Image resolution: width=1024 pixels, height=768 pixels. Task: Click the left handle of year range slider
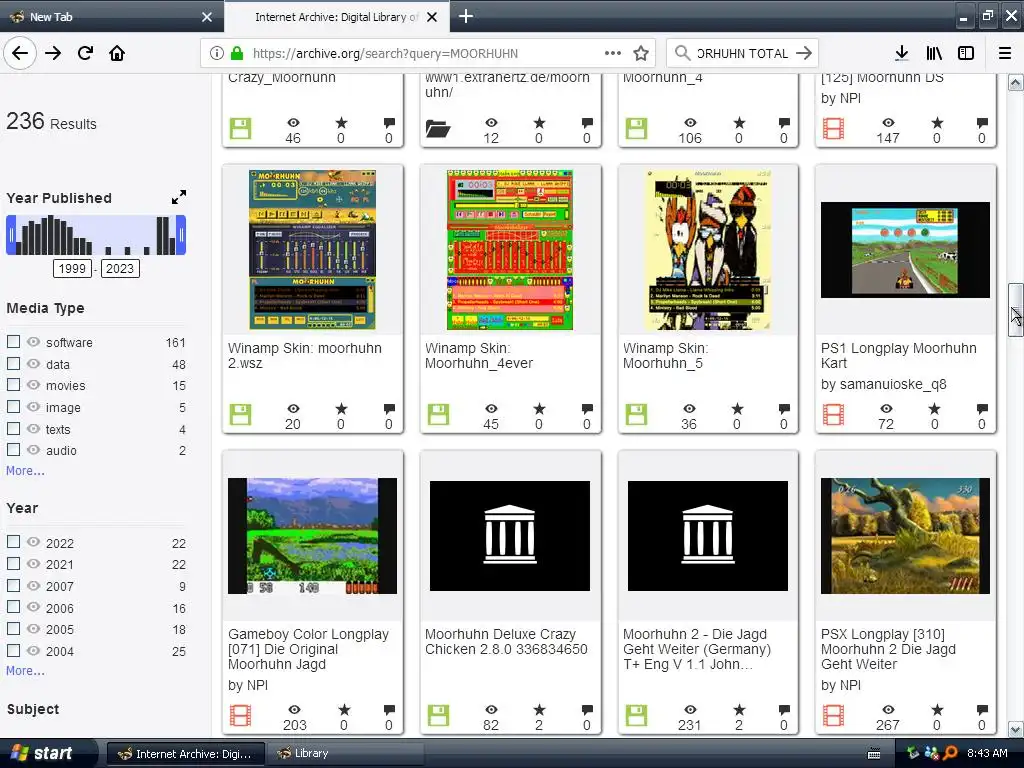(10, 235)
